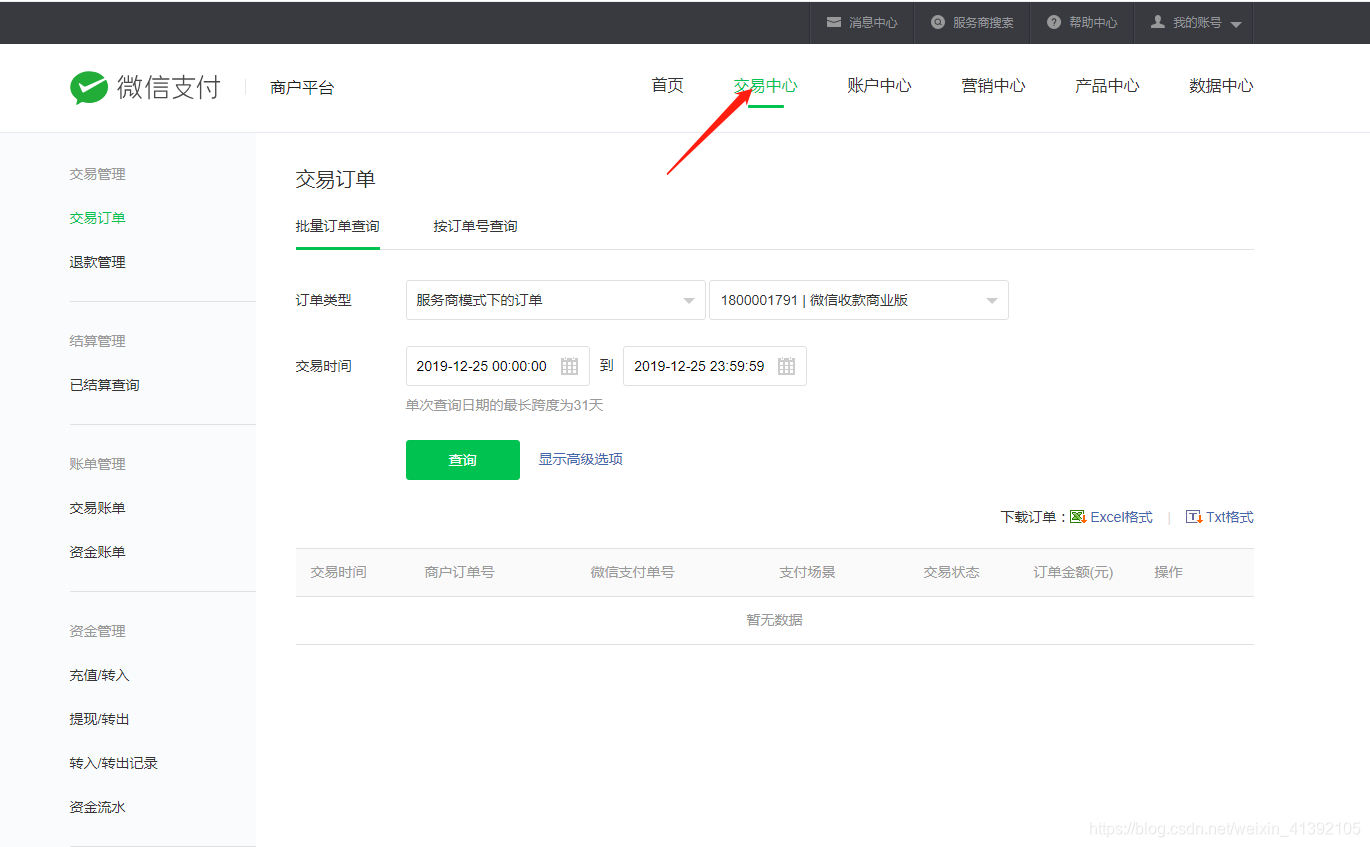Open 显示高级选项 advanced options link

click(x=580, y=459)
